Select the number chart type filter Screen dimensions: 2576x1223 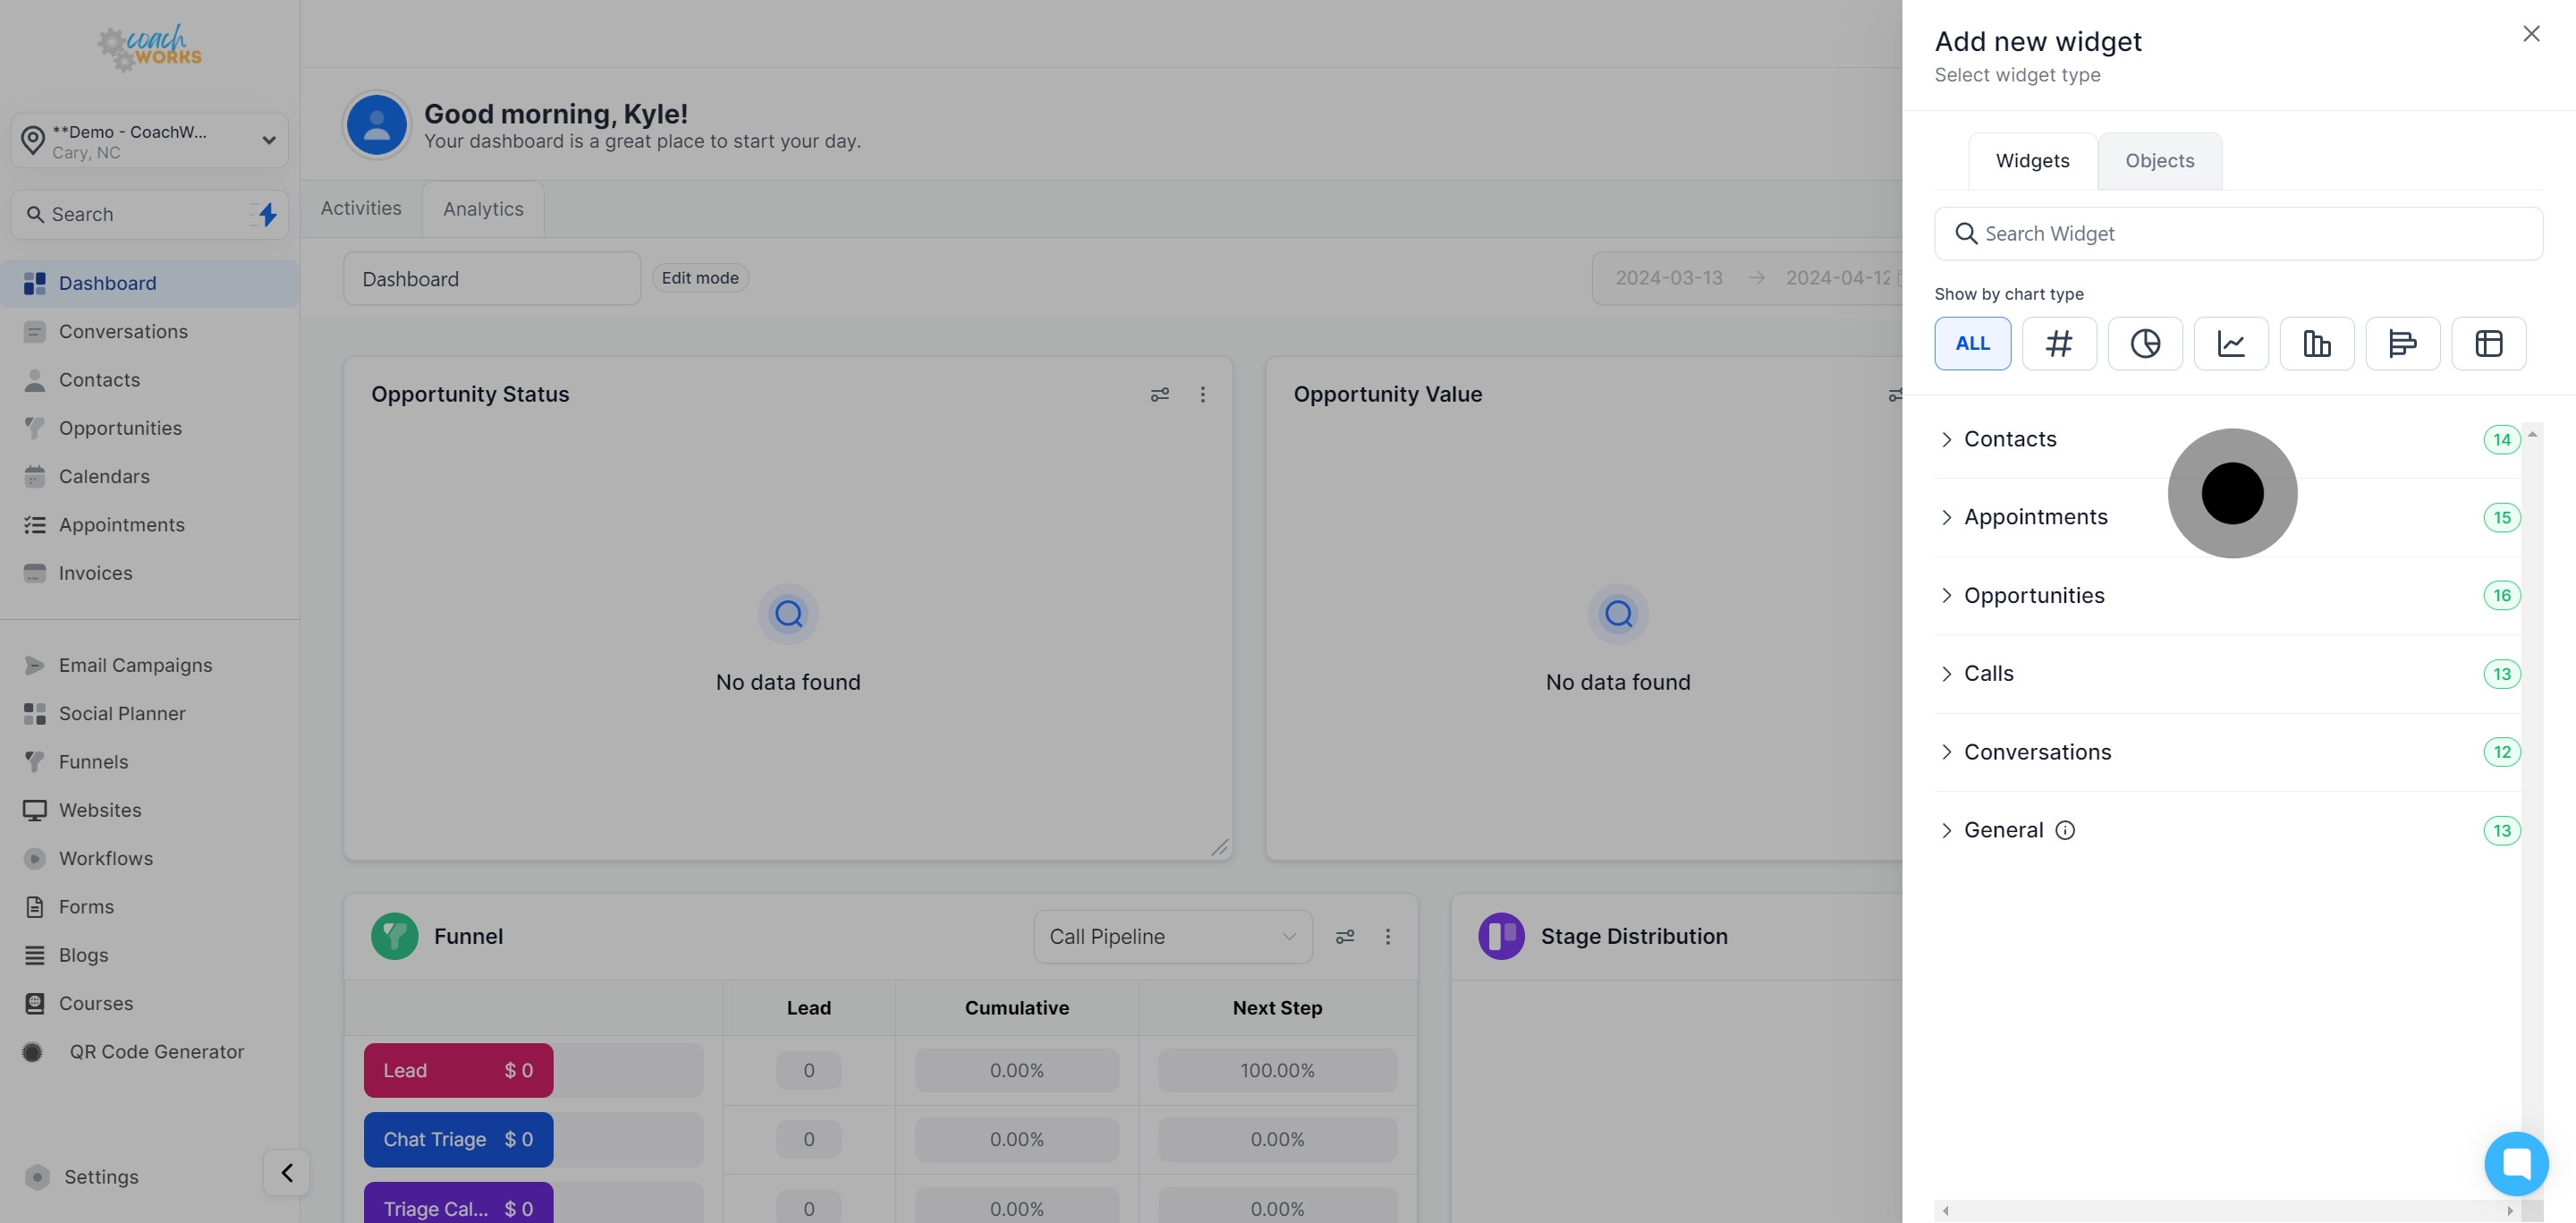point(2058,343)
